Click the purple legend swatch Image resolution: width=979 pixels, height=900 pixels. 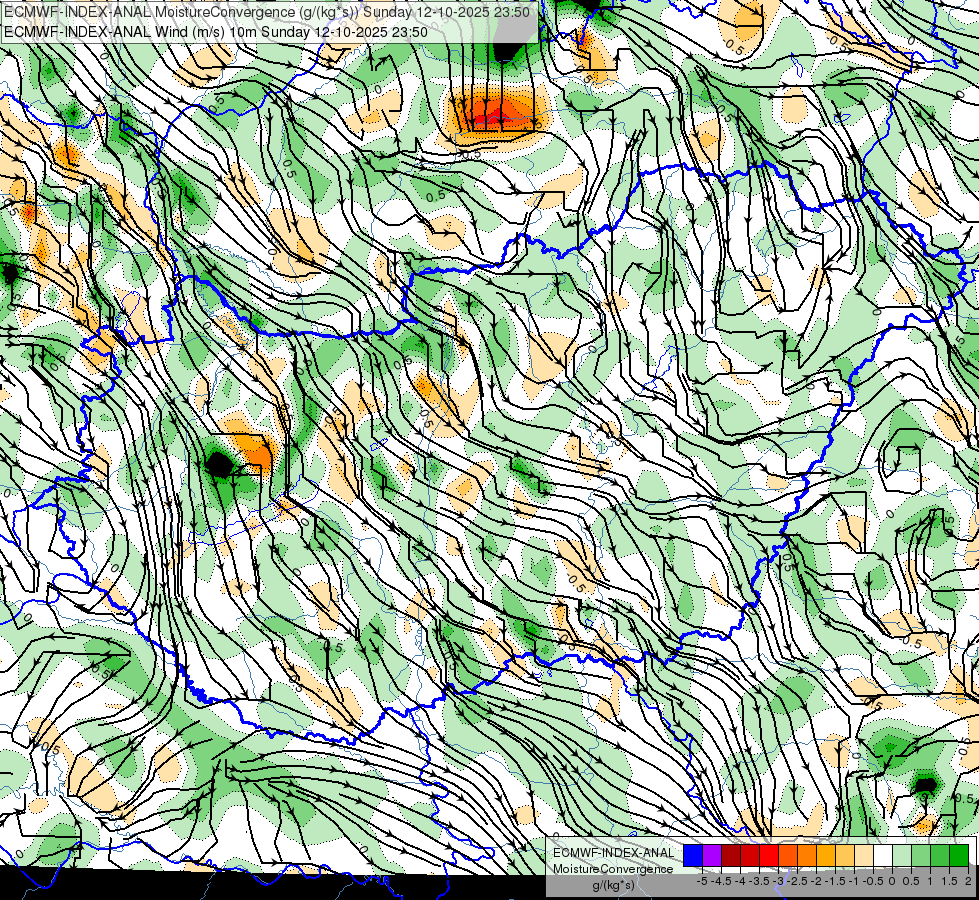[x=712, y=856]
